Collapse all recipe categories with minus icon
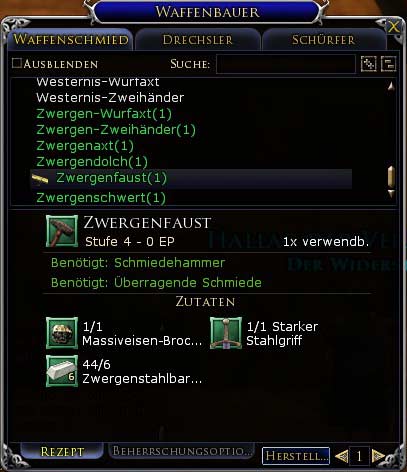Image resolution: width=407 pixels, height=472 pixels. coord(388,63)
